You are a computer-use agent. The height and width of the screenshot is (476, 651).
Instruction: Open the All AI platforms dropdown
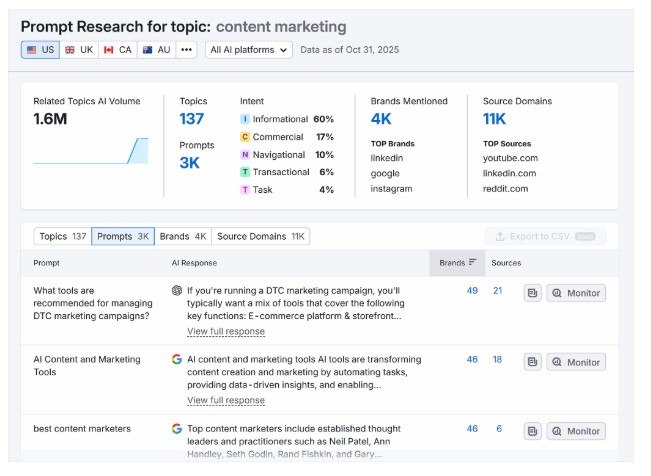coord(249,49)
